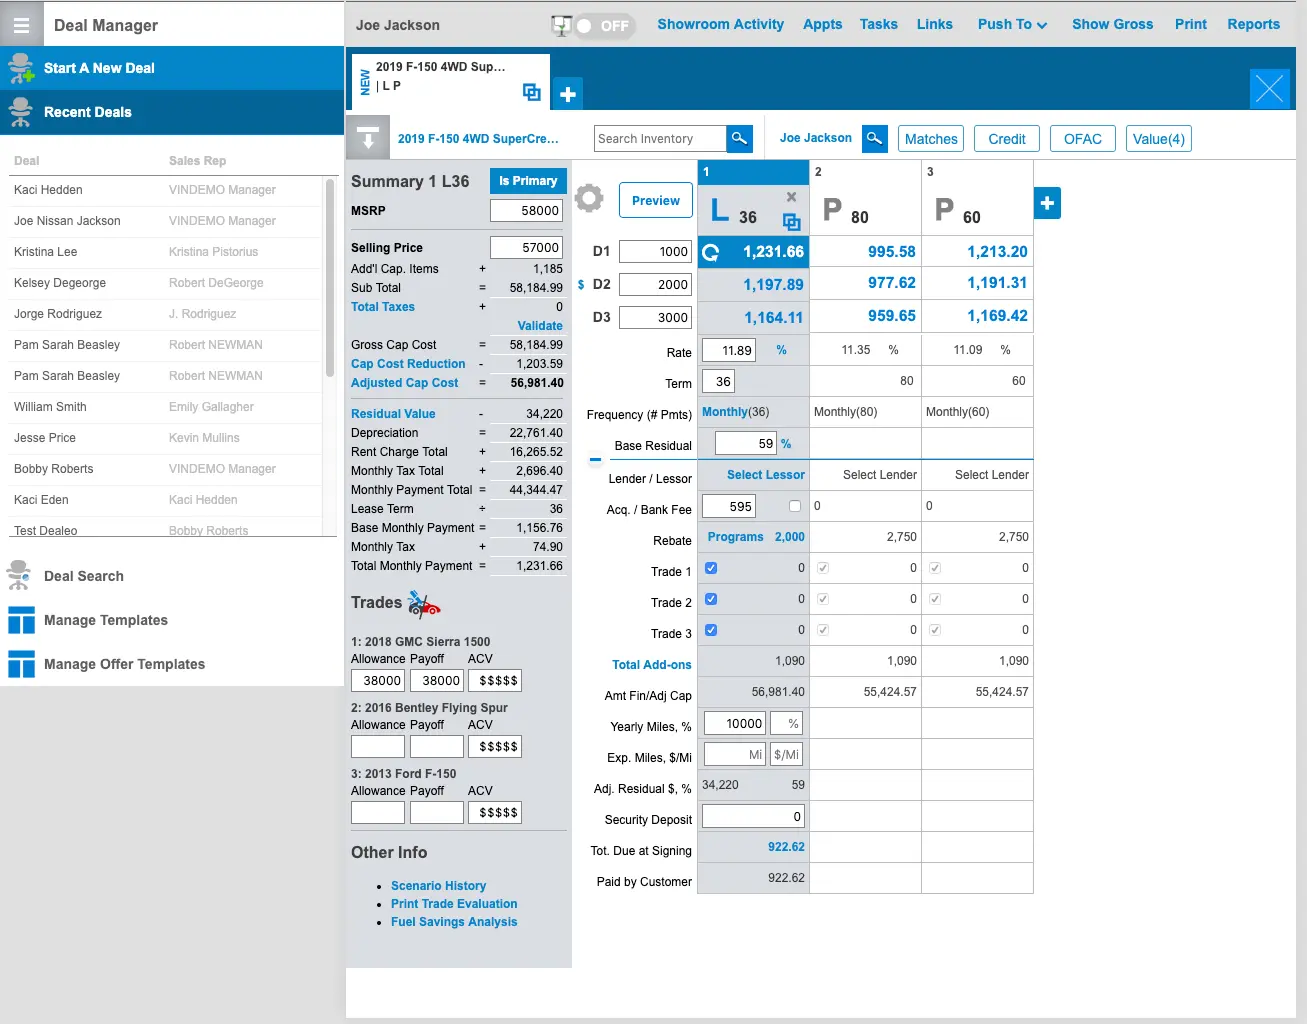Open the hamburger menu in Deal Manager

point(20,24)
